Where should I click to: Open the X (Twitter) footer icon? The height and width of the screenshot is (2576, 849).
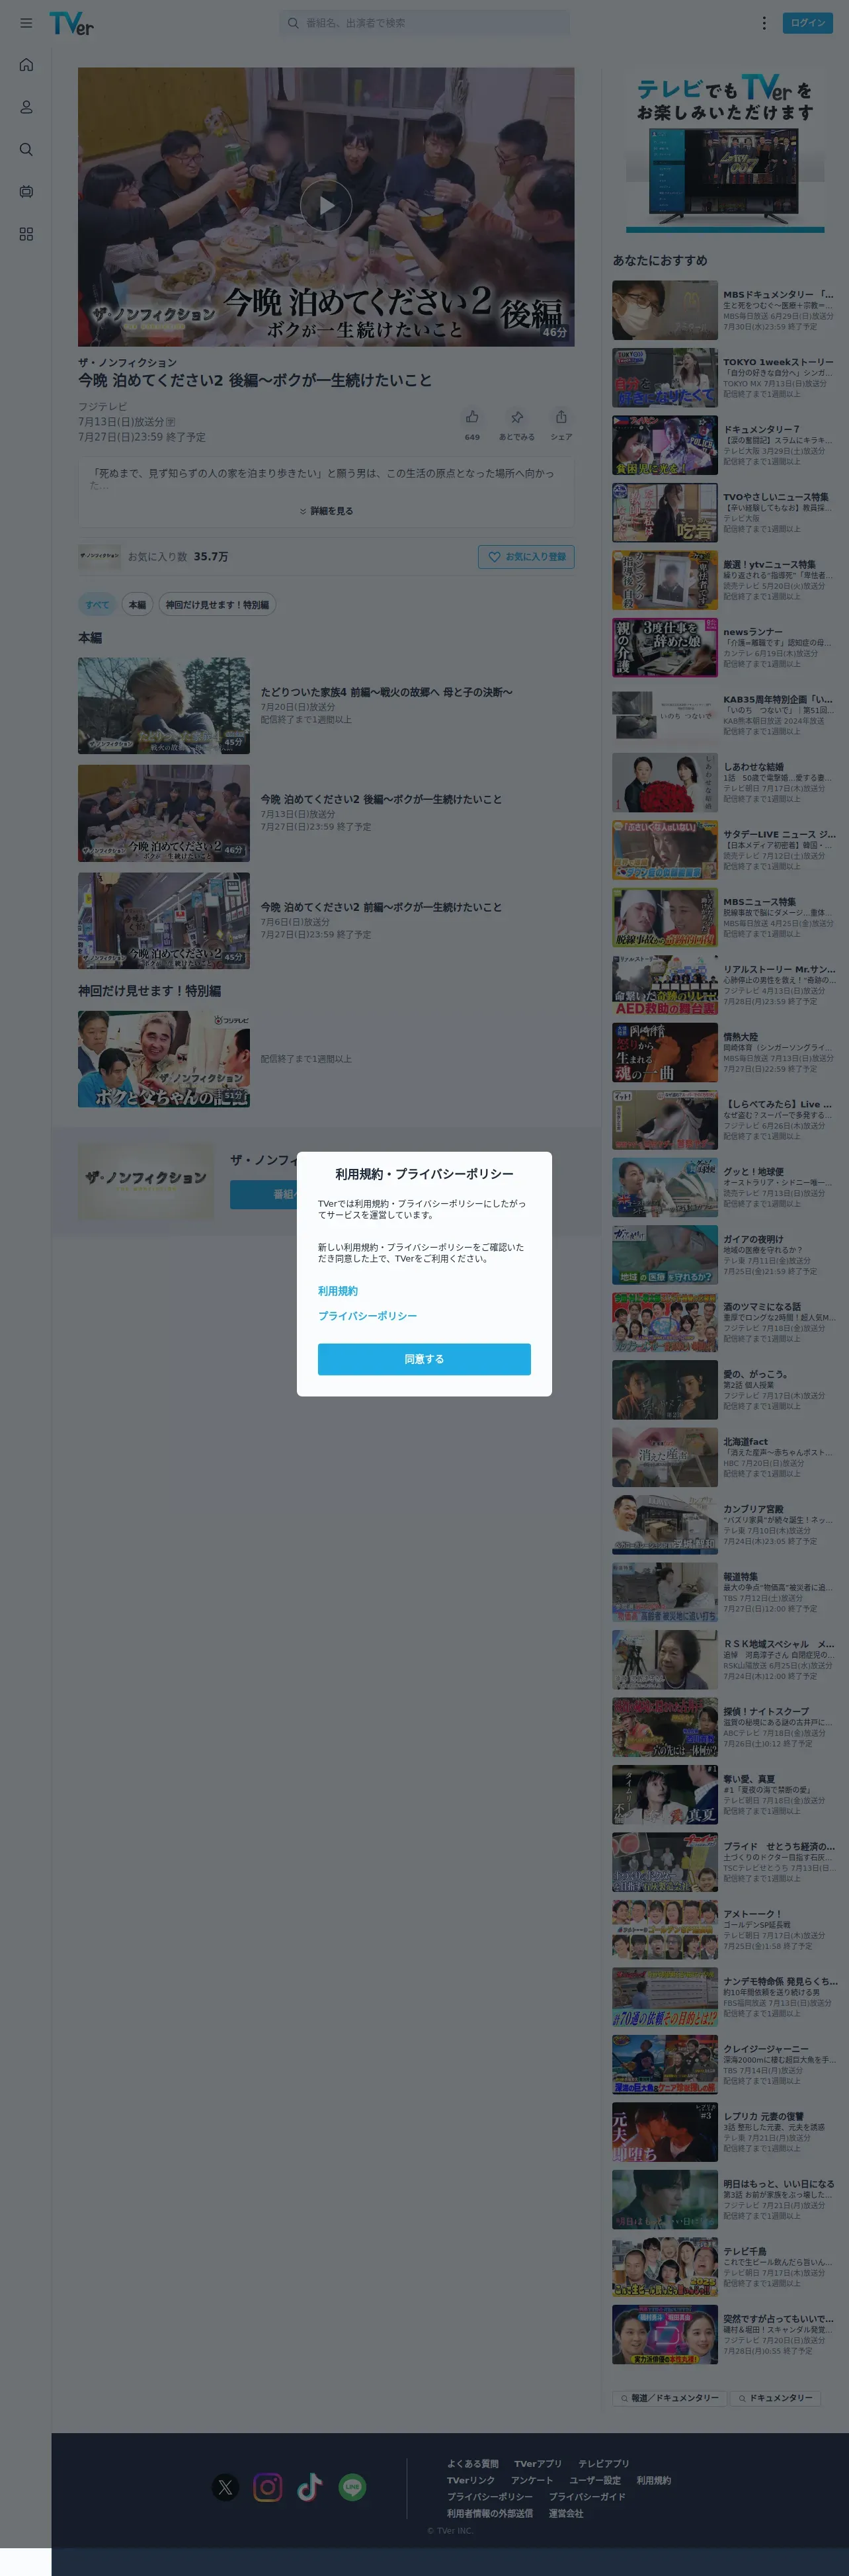pyautogui.click(x=226, y=2487)
